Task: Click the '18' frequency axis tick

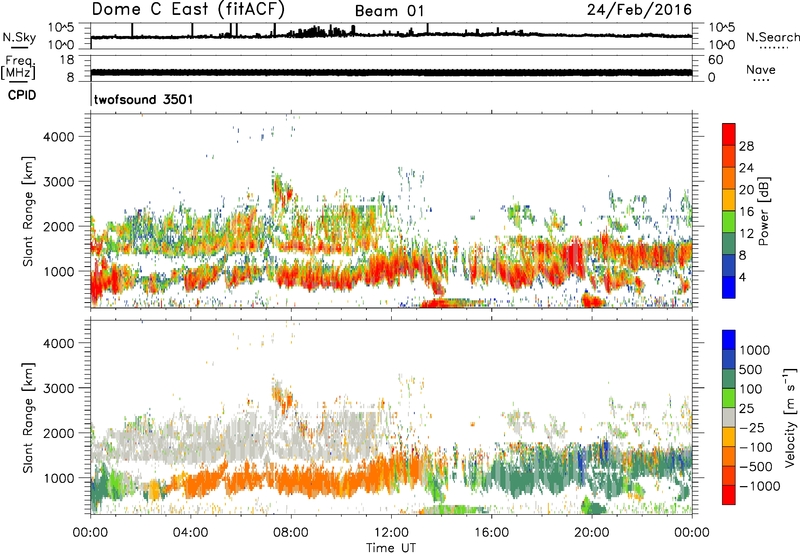Action: tap(67, 60)
